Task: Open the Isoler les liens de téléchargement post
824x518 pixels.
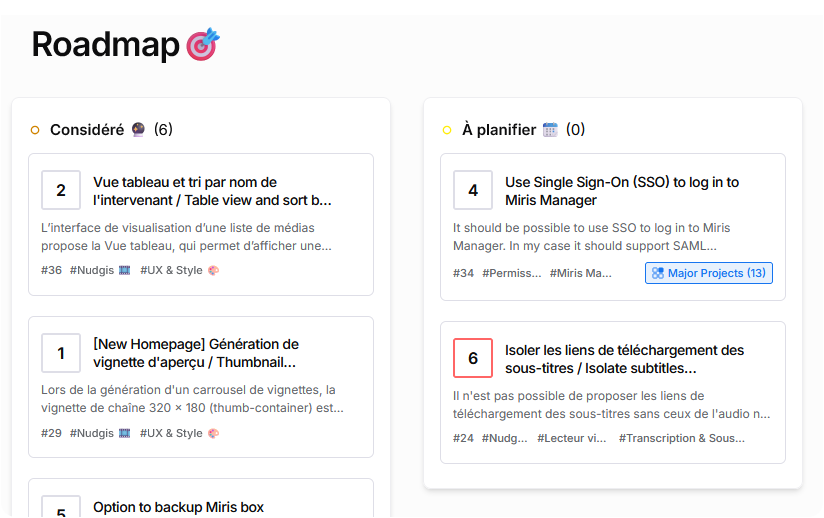Action: tap(624, 359)
